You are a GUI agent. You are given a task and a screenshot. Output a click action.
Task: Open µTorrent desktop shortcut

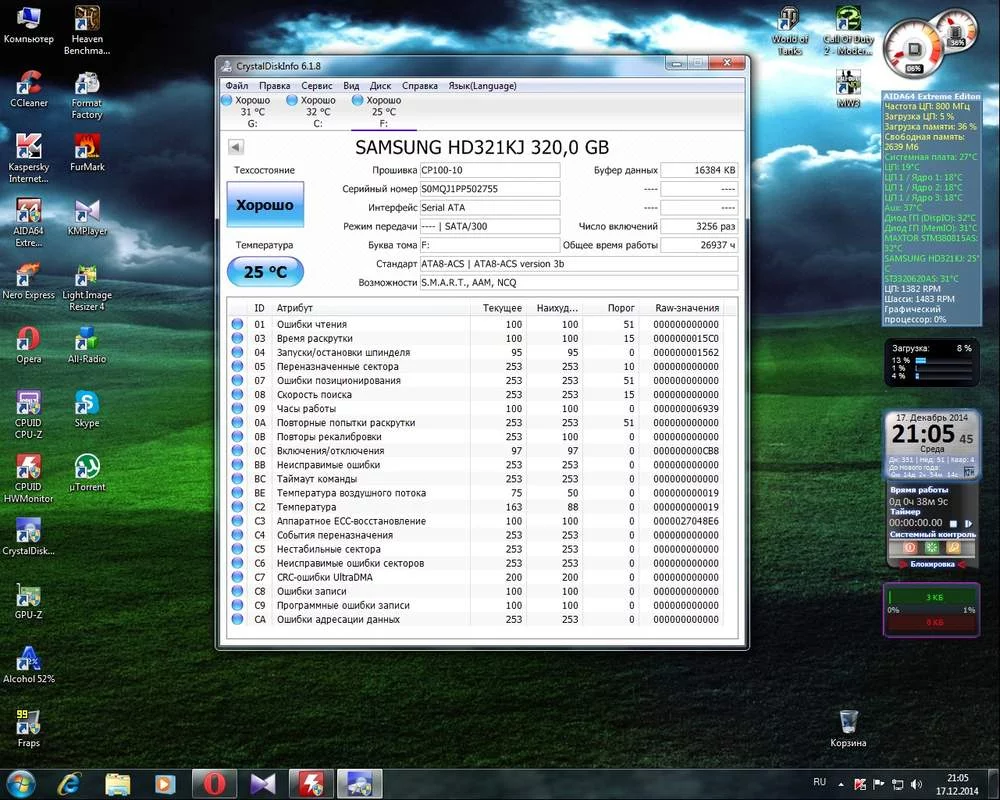(x=87, y=468)
